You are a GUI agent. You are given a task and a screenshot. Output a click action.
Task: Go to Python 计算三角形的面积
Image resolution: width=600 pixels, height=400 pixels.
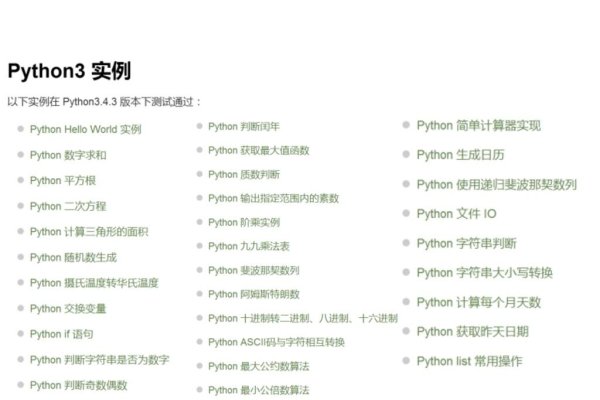coord(89,232)
